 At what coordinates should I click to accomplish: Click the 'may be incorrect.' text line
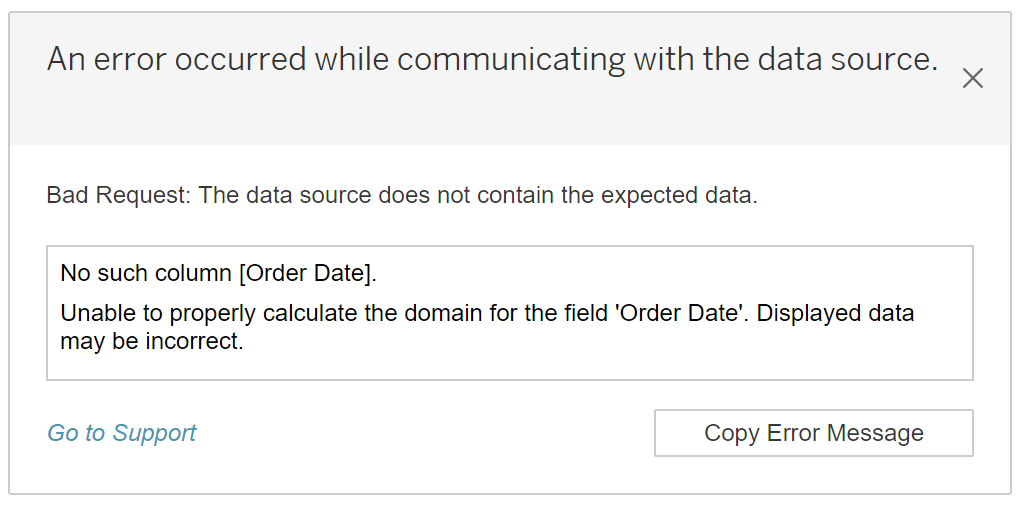[152, 341]
